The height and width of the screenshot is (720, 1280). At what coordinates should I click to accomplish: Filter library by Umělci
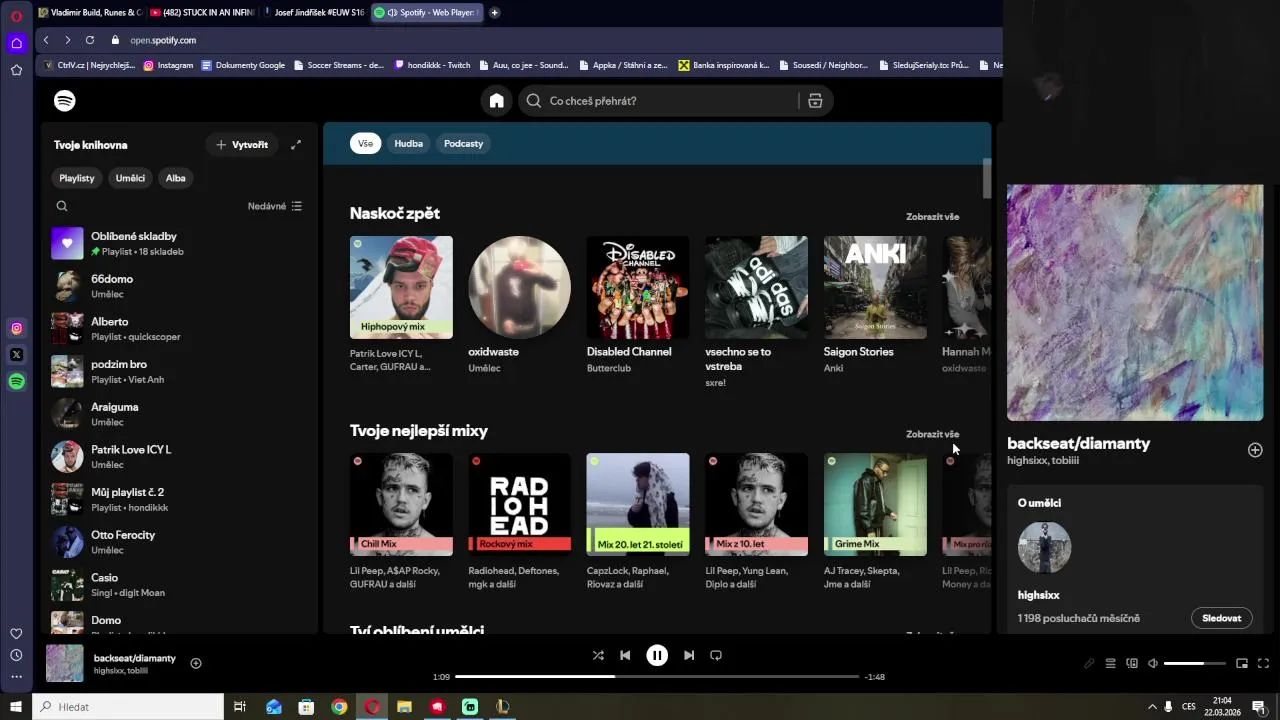pyautogui.click(x=130, y=178)
